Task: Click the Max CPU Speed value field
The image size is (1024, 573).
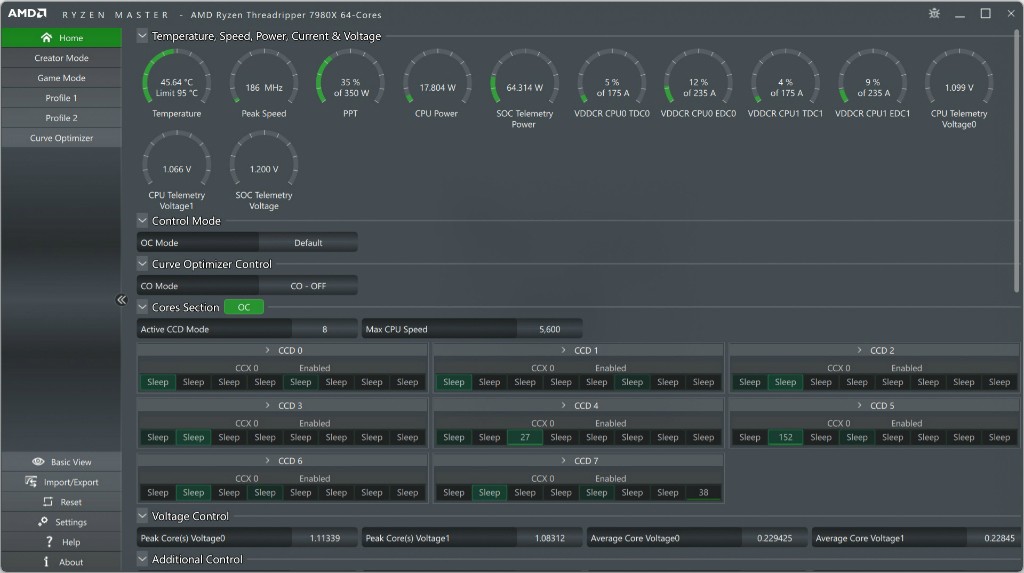Action: (549, 329)
